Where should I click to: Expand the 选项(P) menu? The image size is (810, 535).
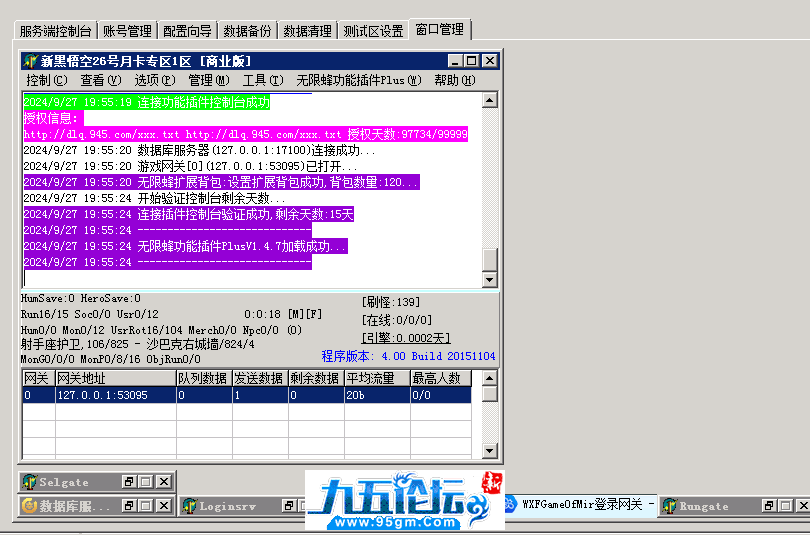(154, 80)
